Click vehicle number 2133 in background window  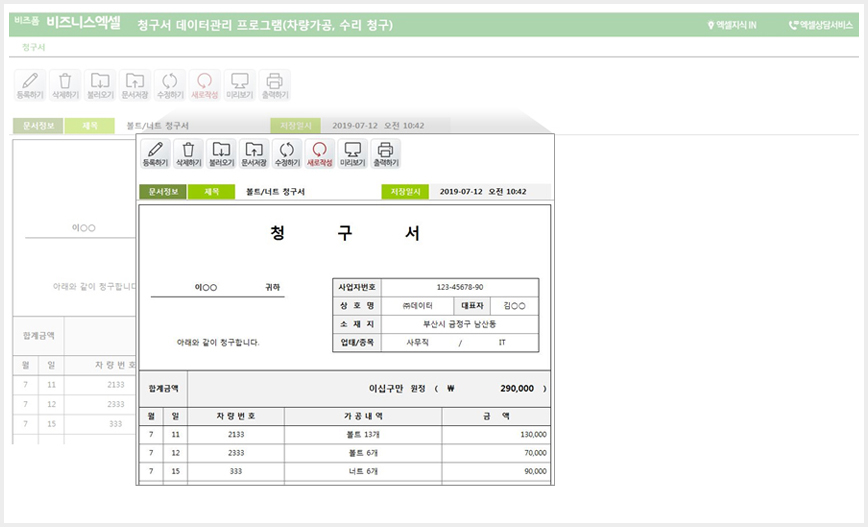[116, 385]
